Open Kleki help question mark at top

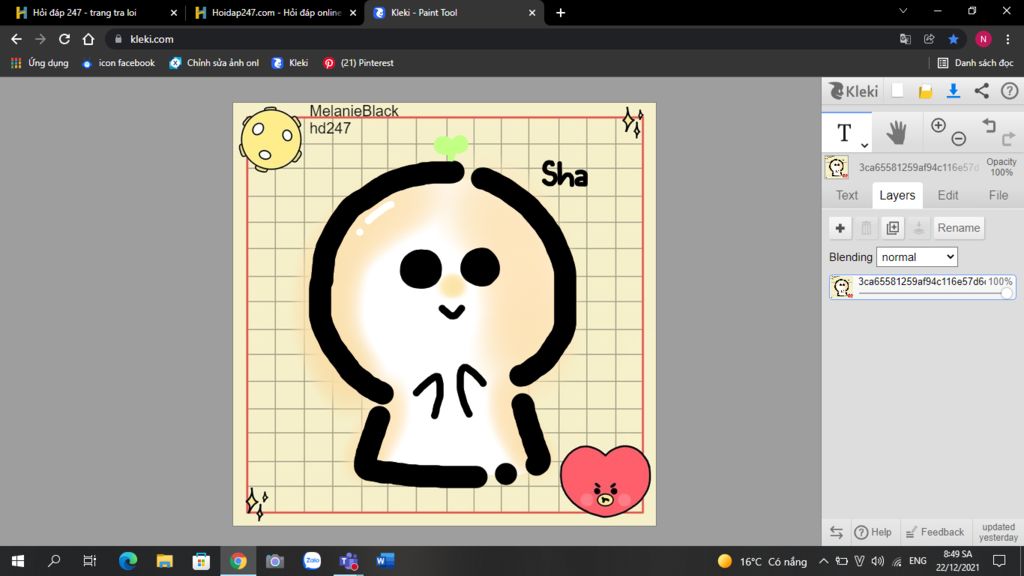[x=1010, y=91]
